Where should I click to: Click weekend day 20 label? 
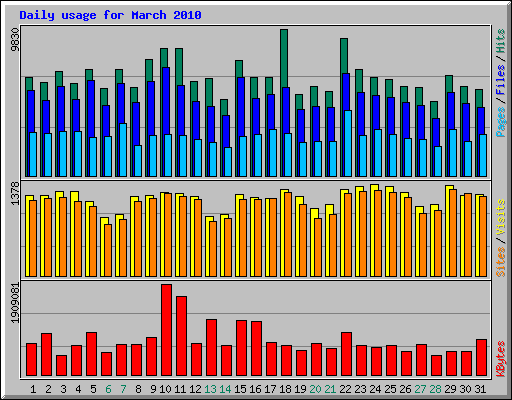point(315,389)
